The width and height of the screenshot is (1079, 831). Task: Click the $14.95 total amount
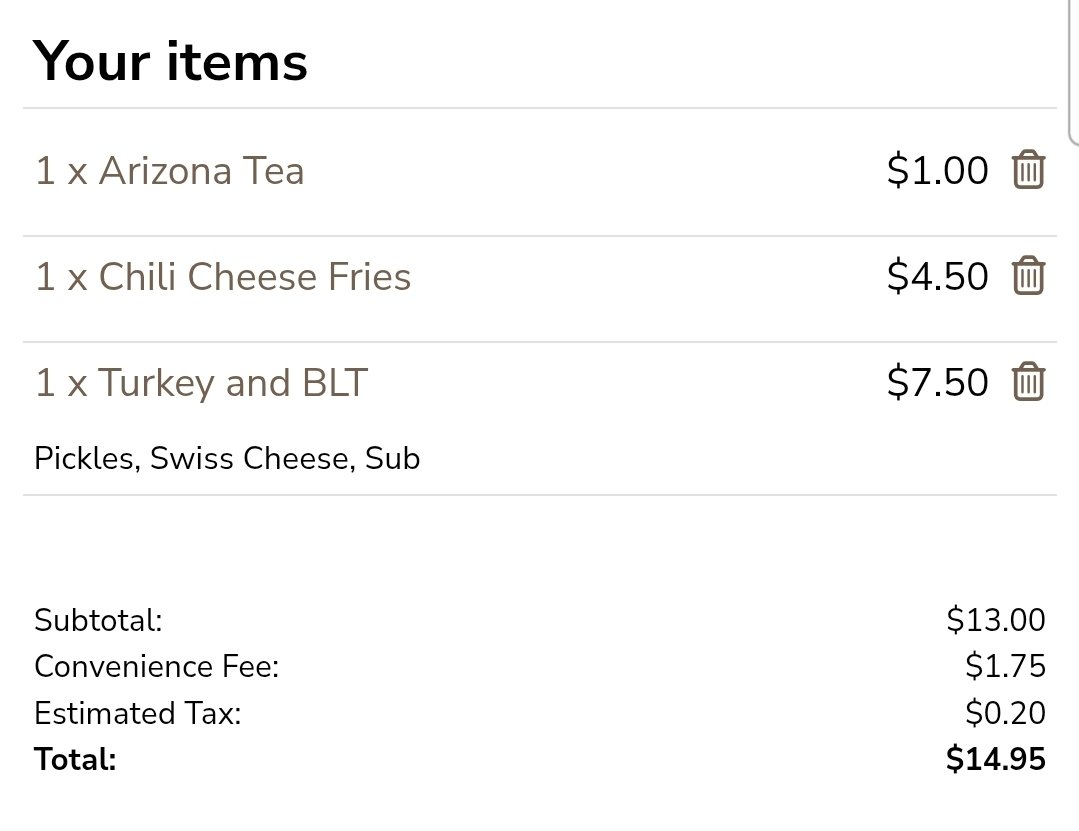pos(995,760)
